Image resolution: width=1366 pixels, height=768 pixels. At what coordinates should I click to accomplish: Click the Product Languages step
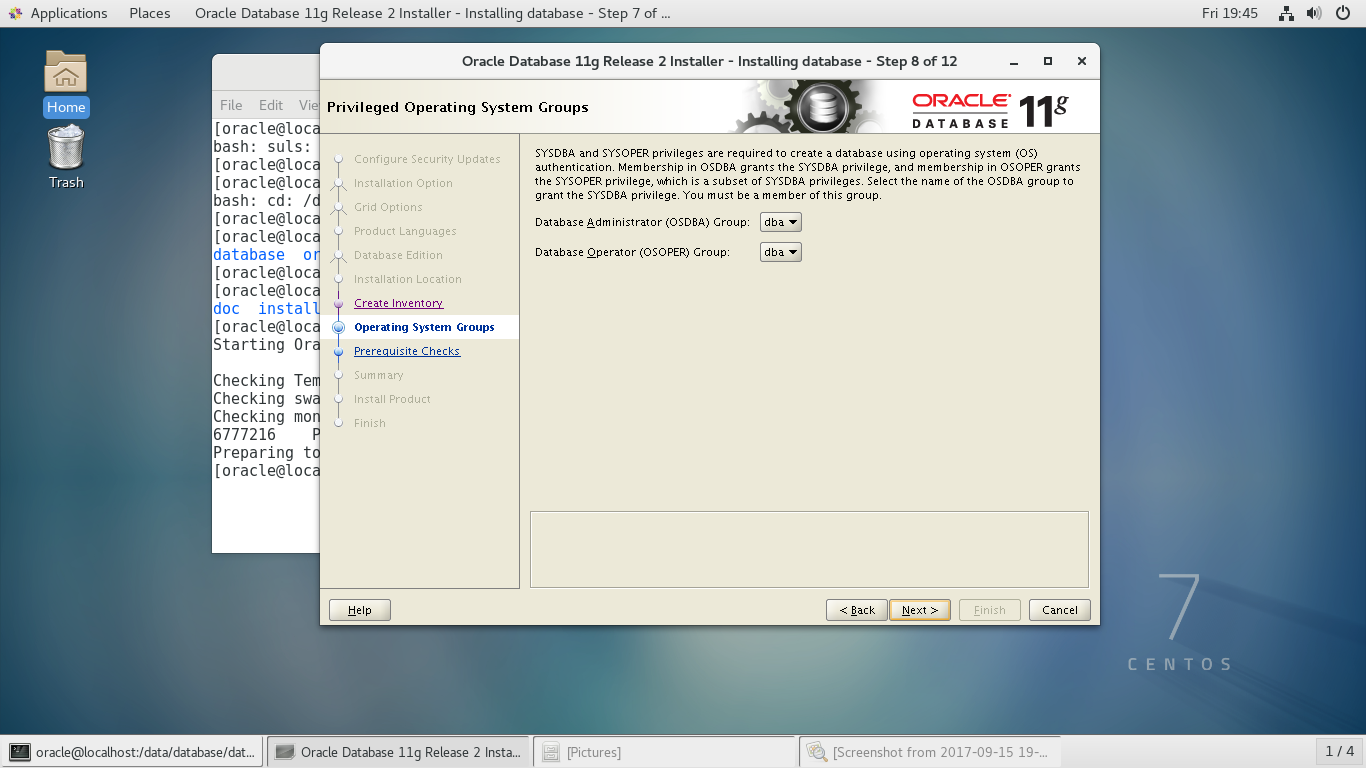[x=405, y=231]
